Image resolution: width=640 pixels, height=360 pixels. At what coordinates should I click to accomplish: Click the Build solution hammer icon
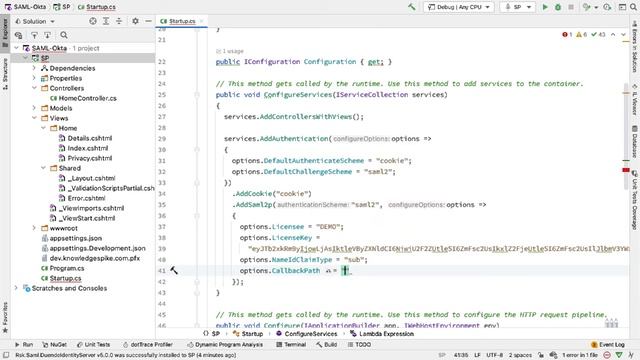(411, 7)
